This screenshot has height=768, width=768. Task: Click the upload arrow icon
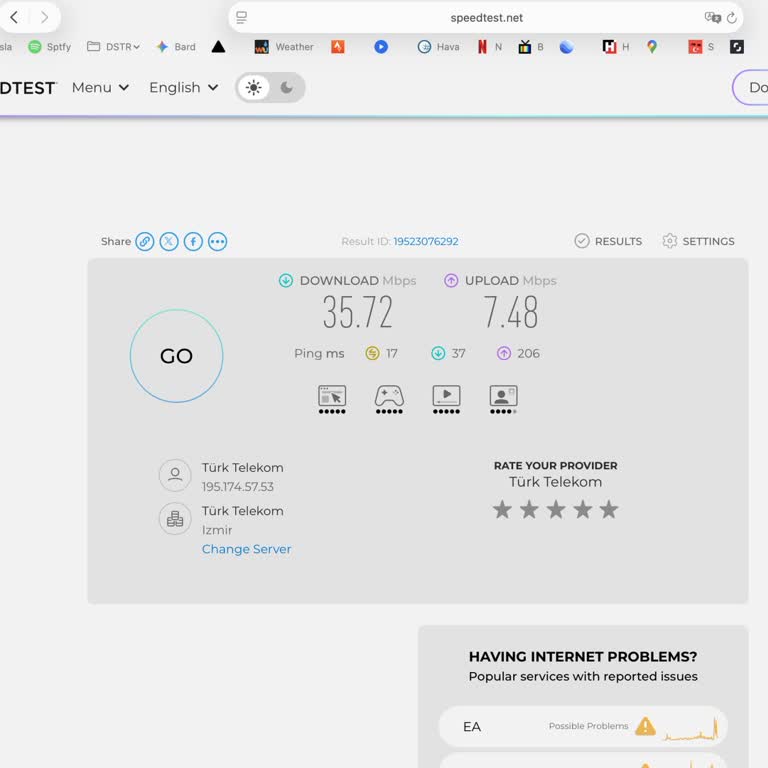click(x=451, y=281)
